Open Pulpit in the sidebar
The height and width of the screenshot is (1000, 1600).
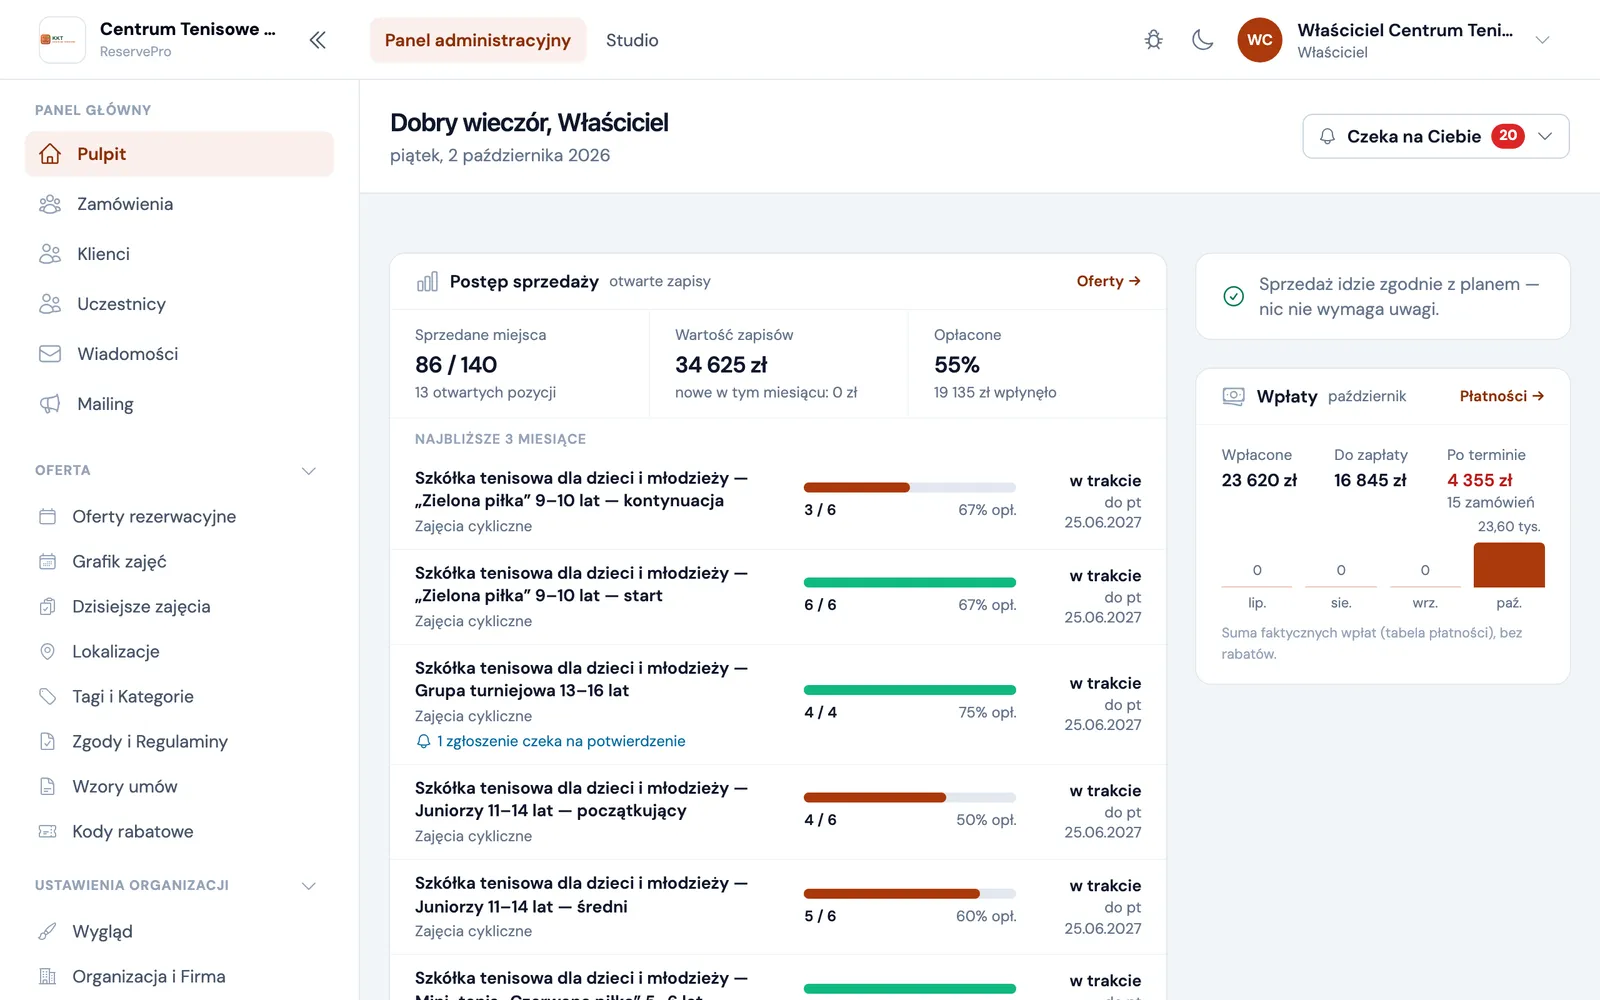click(179, 154)
